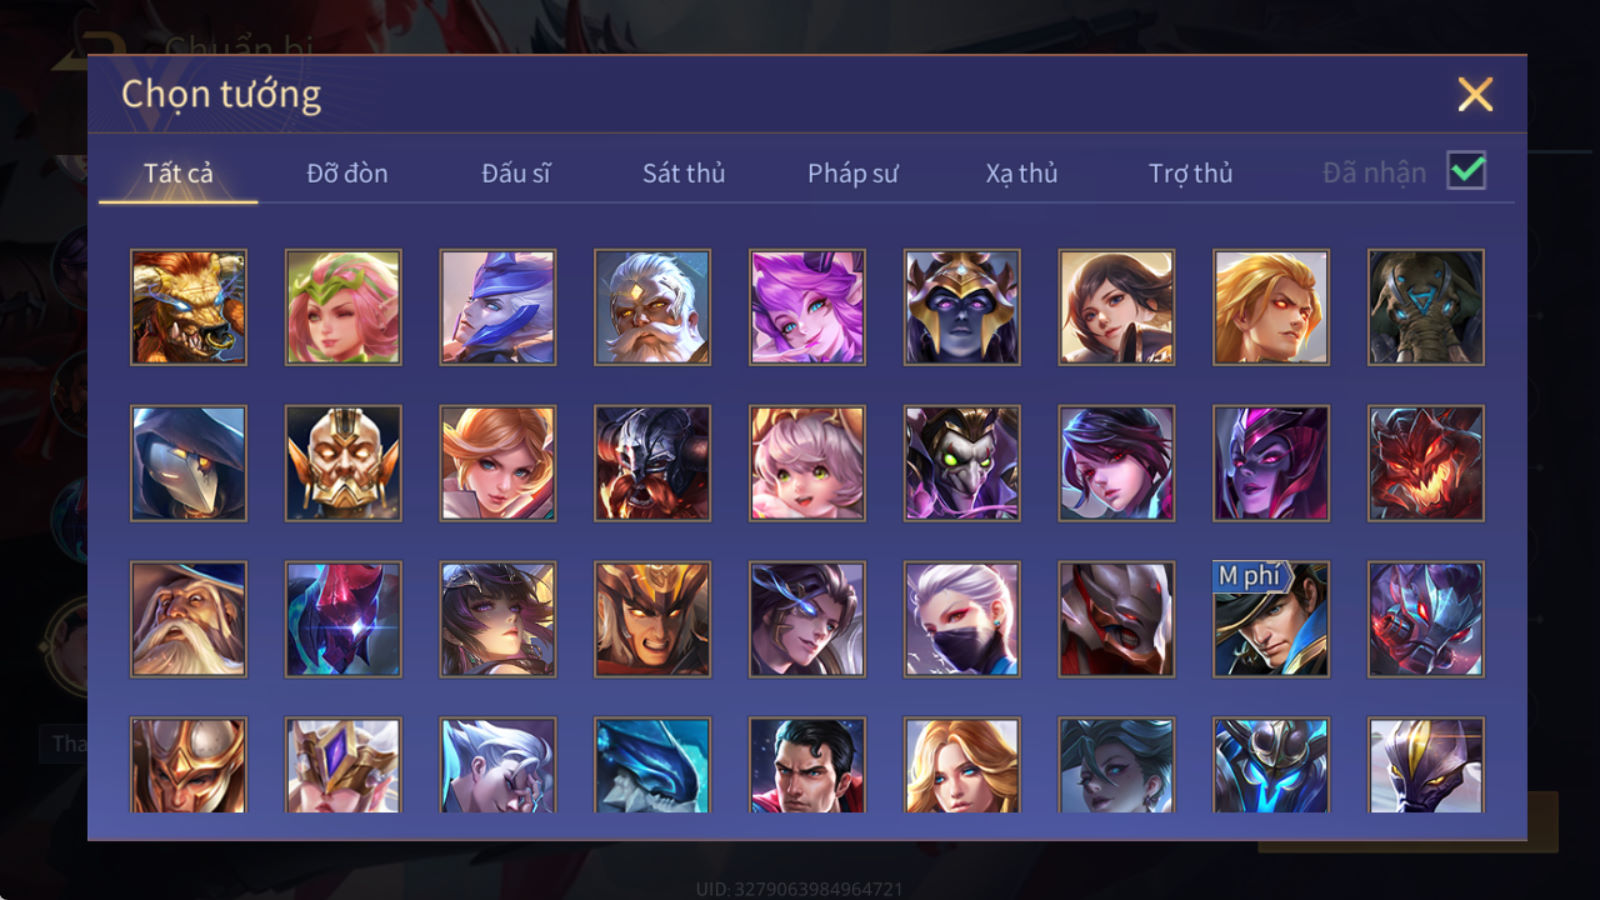
Task: Choose the purple-haired bunny-eared girl hero
Action: [807, 307]
